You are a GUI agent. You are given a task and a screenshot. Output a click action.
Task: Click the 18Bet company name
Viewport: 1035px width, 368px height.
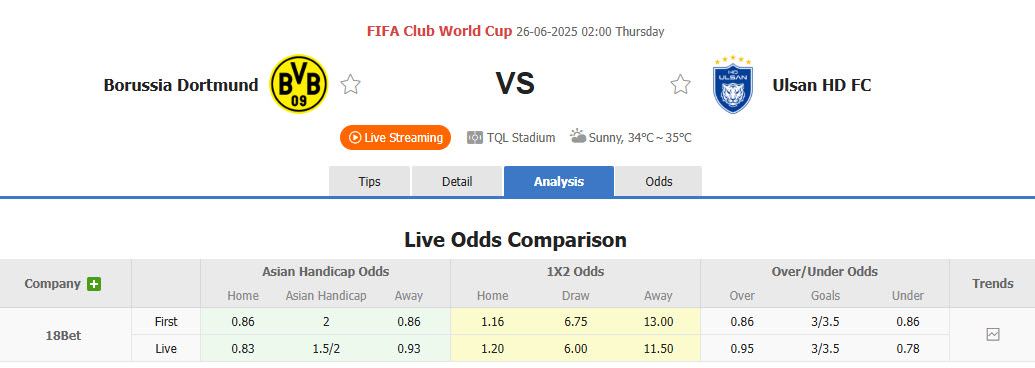click(63, 335)
